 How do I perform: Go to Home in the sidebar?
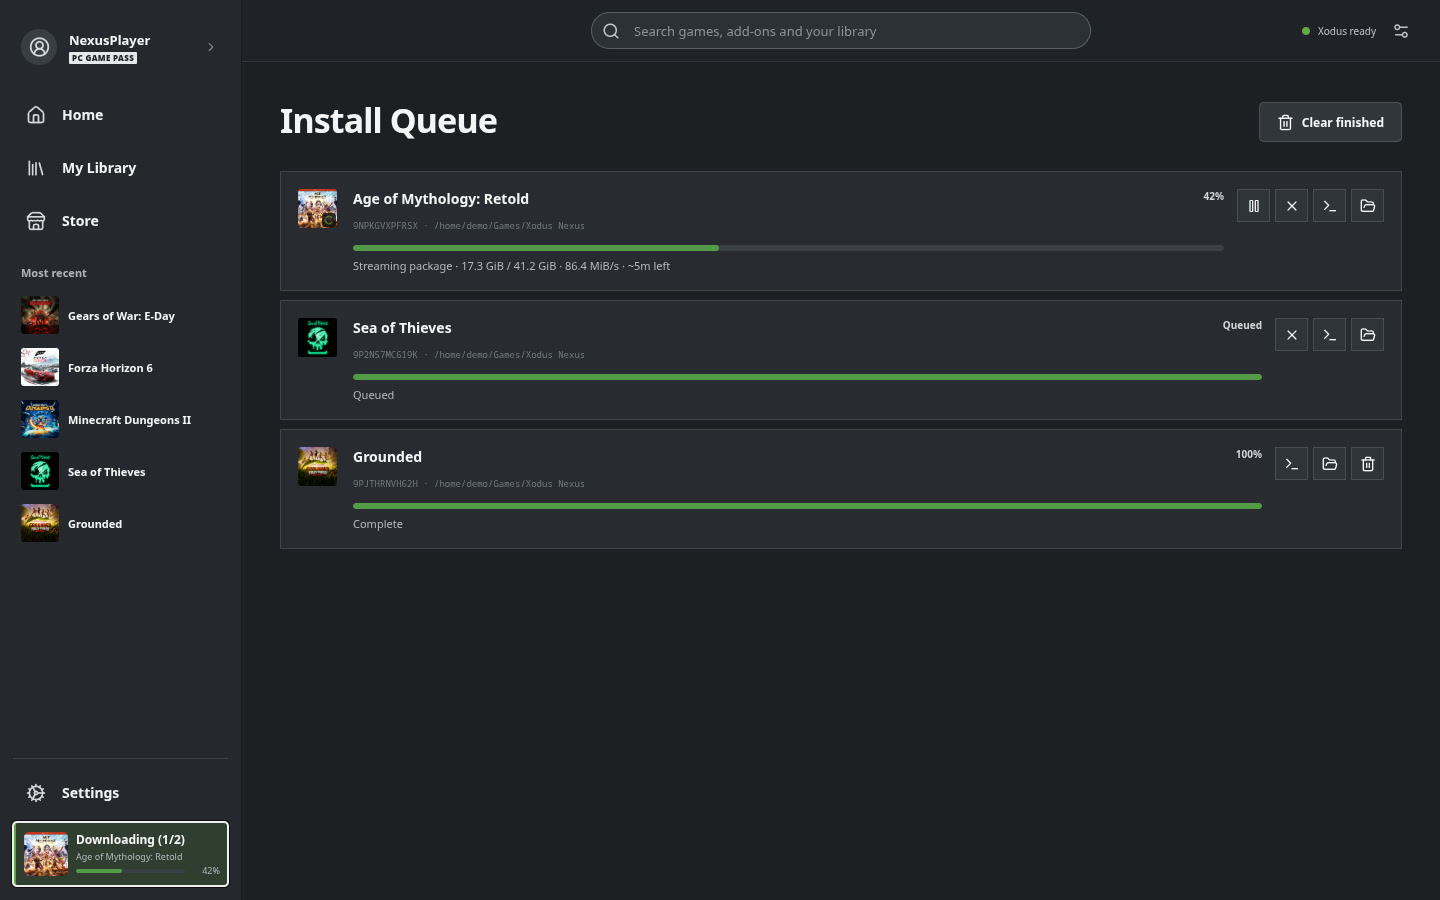(x=120, y=115)
